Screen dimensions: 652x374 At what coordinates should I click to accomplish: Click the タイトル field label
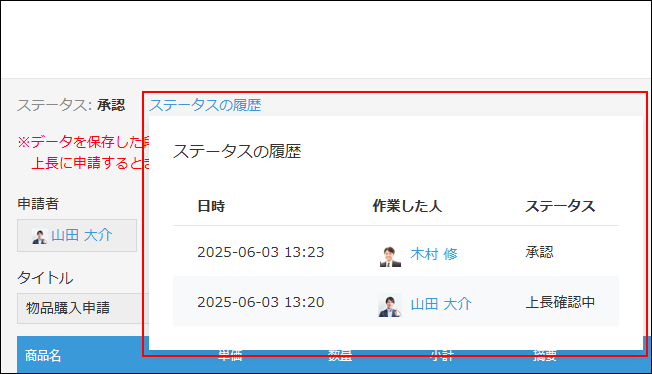click(45, 277)
